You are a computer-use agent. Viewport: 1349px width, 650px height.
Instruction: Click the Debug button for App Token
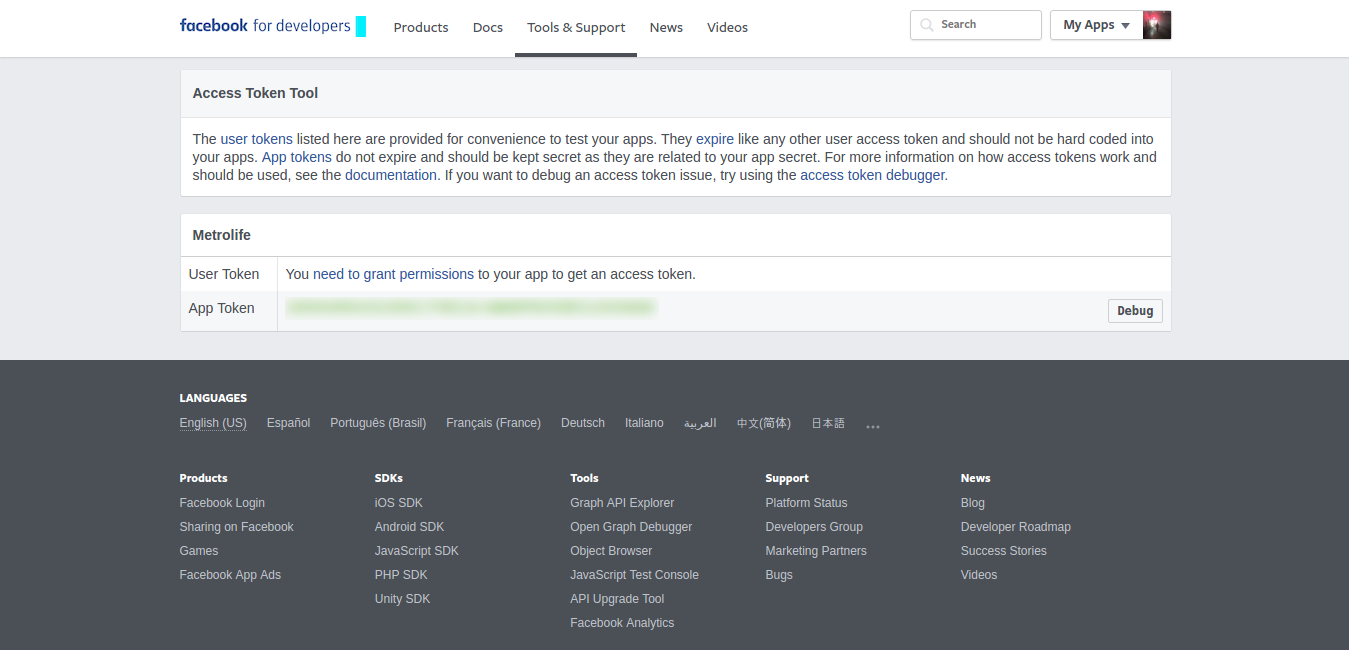point(1135,311)
